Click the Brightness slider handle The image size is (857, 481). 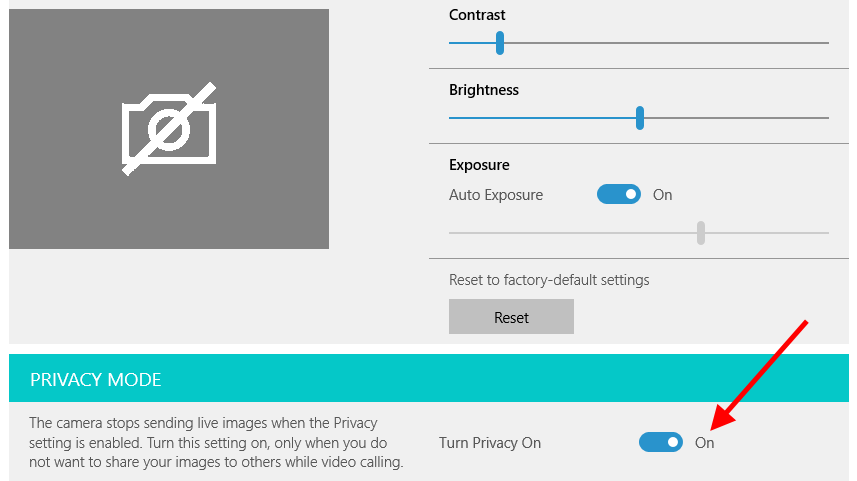640,118
